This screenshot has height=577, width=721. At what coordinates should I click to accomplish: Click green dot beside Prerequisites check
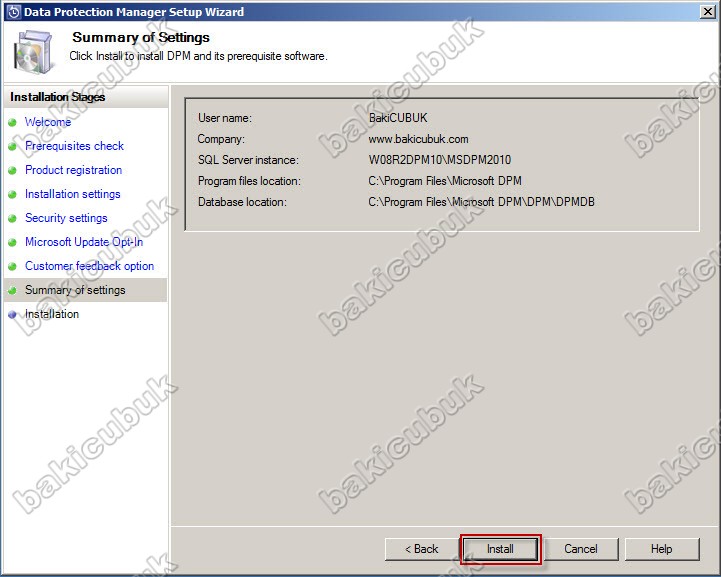pos(12,146)
